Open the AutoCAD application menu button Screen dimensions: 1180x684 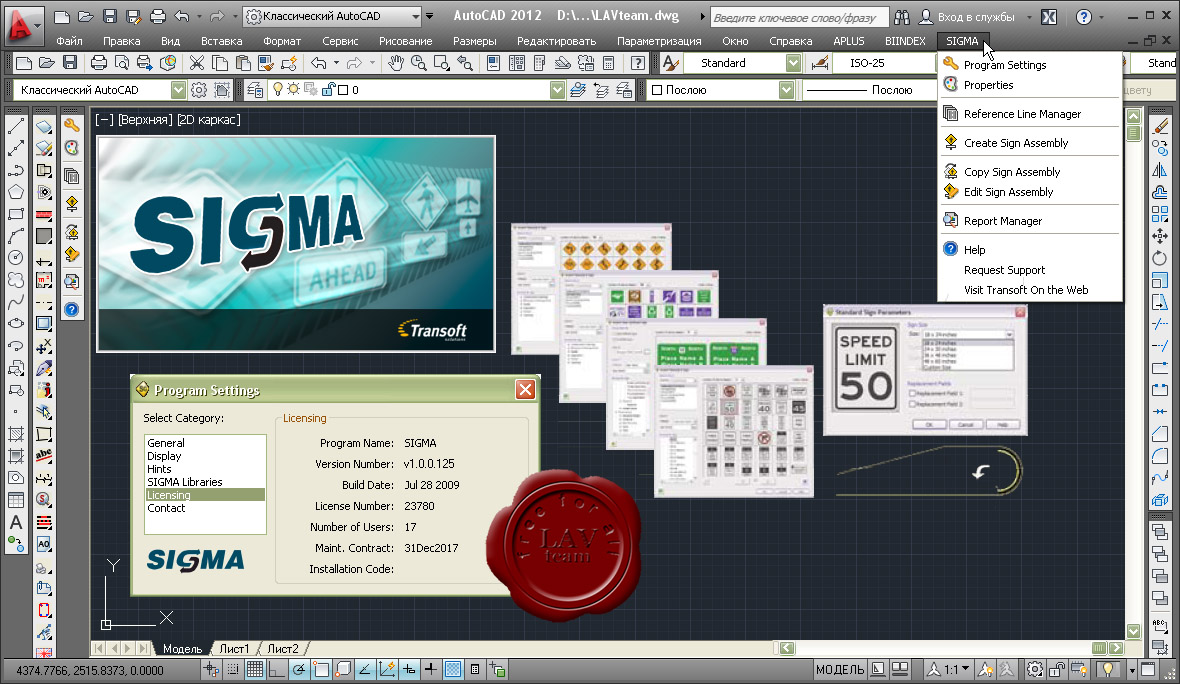coord(22,25)
